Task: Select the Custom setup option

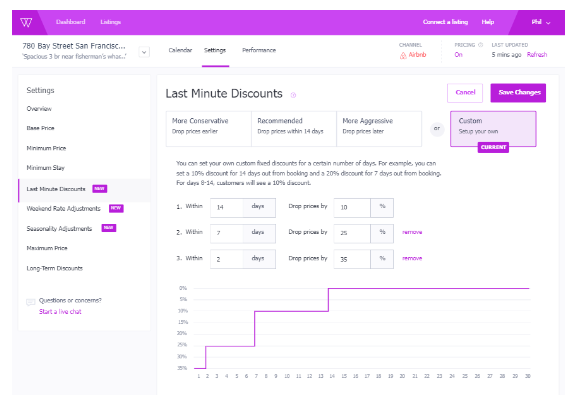Action: [493, 129]
